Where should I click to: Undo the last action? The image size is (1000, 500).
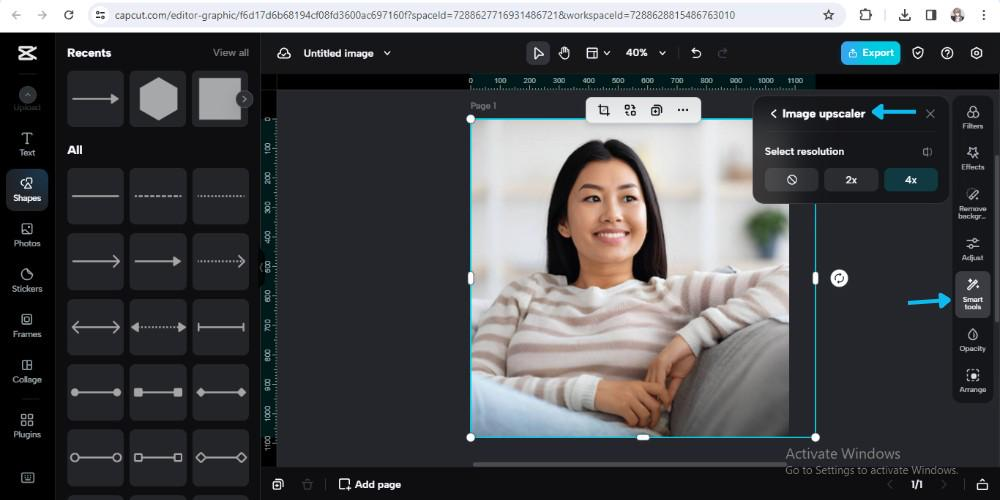coord(696,53)
